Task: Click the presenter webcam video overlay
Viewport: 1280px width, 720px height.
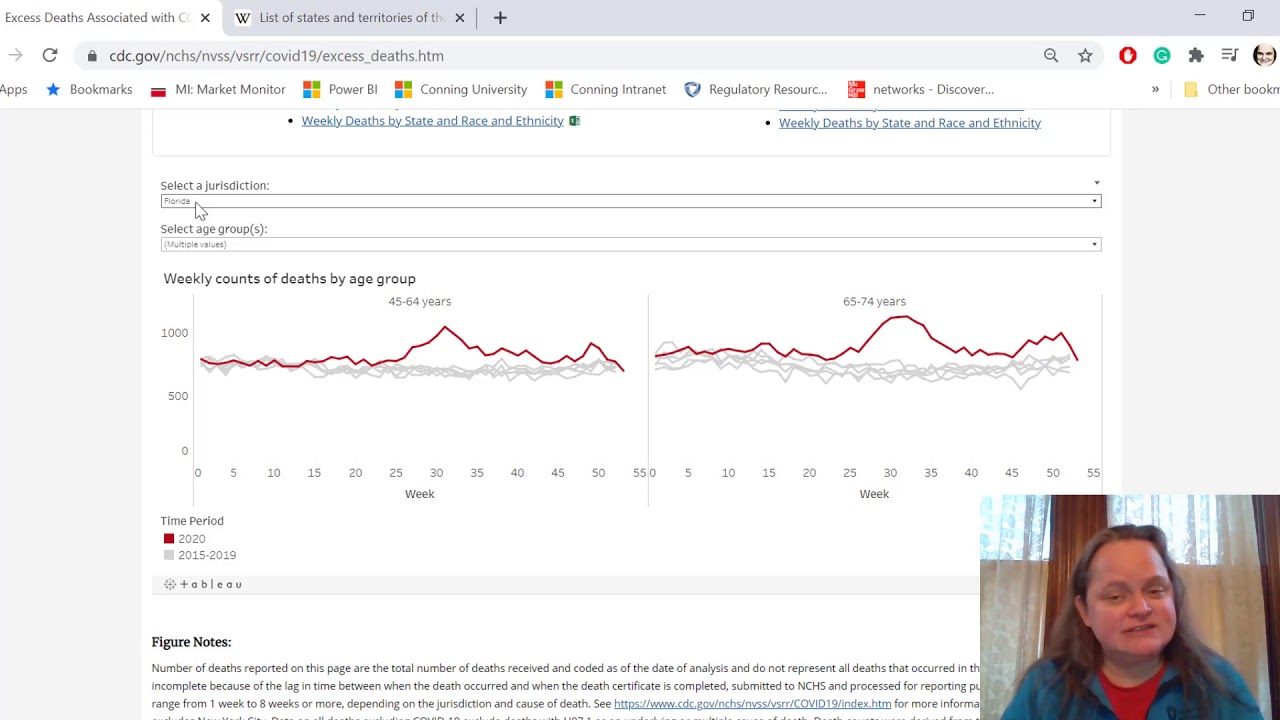Action: click(x=1130, y=607)
